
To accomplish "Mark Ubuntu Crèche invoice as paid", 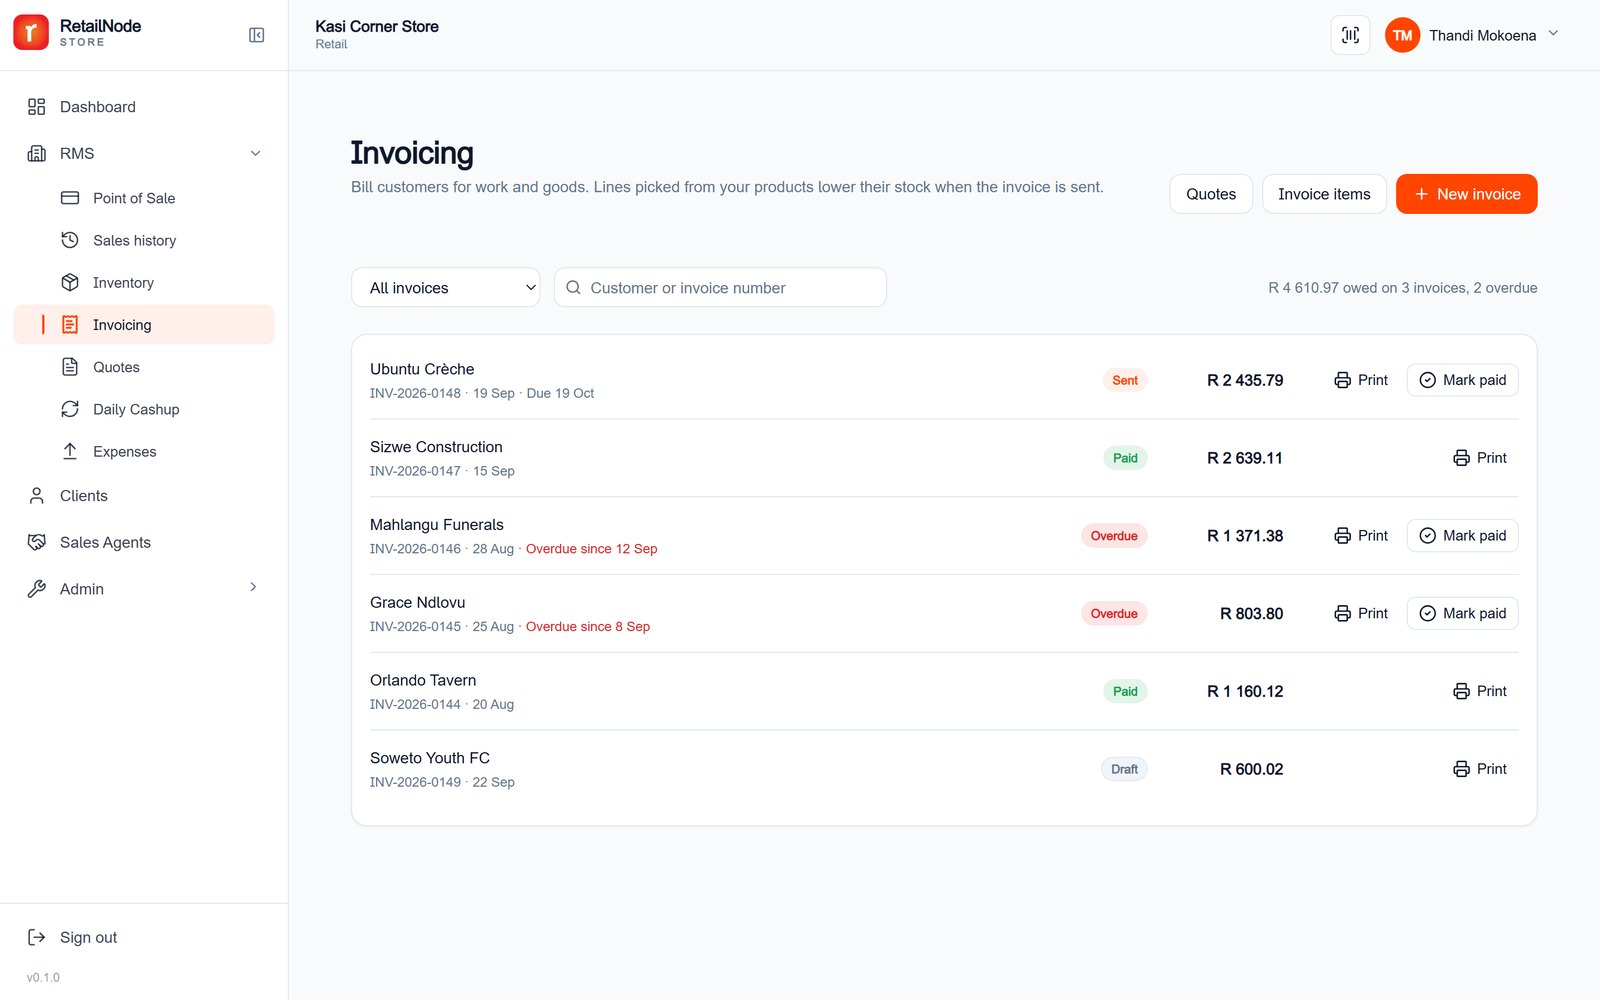I will pyautogui.click(x=1463, y=380).
